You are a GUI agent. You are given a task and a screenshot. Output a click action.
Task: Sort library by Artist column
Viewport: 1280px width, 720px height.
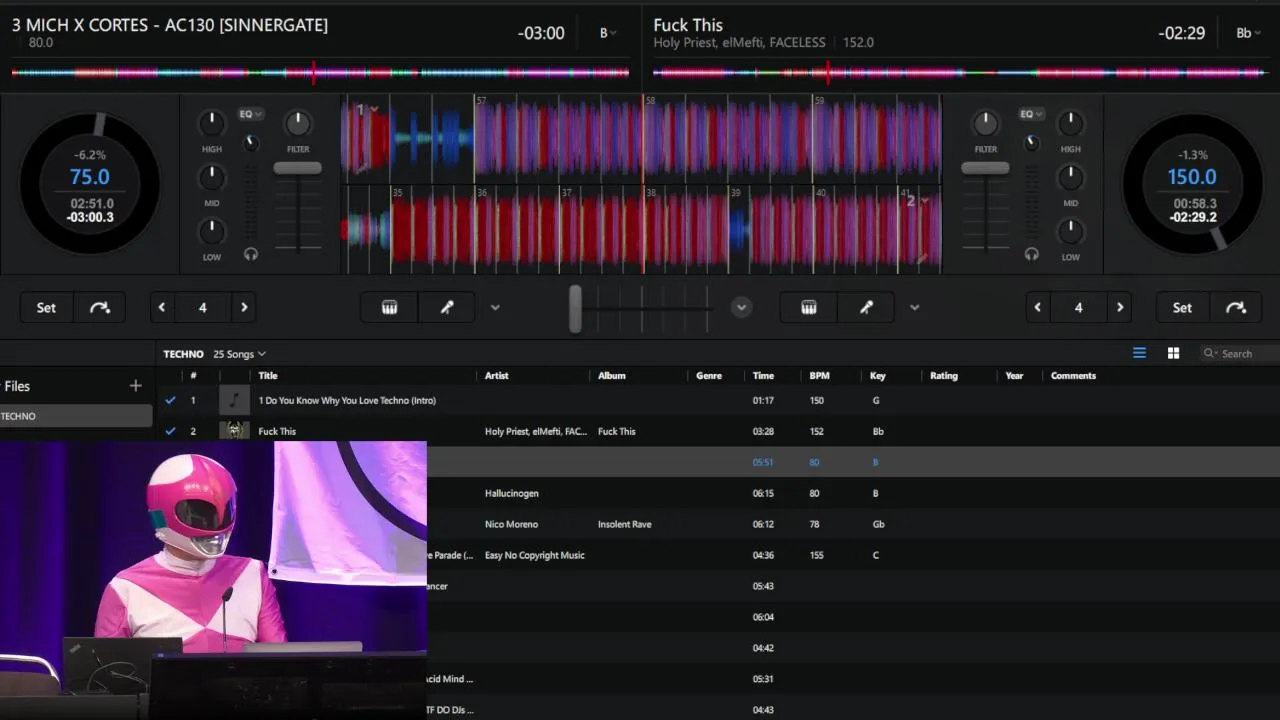point(497,376)
